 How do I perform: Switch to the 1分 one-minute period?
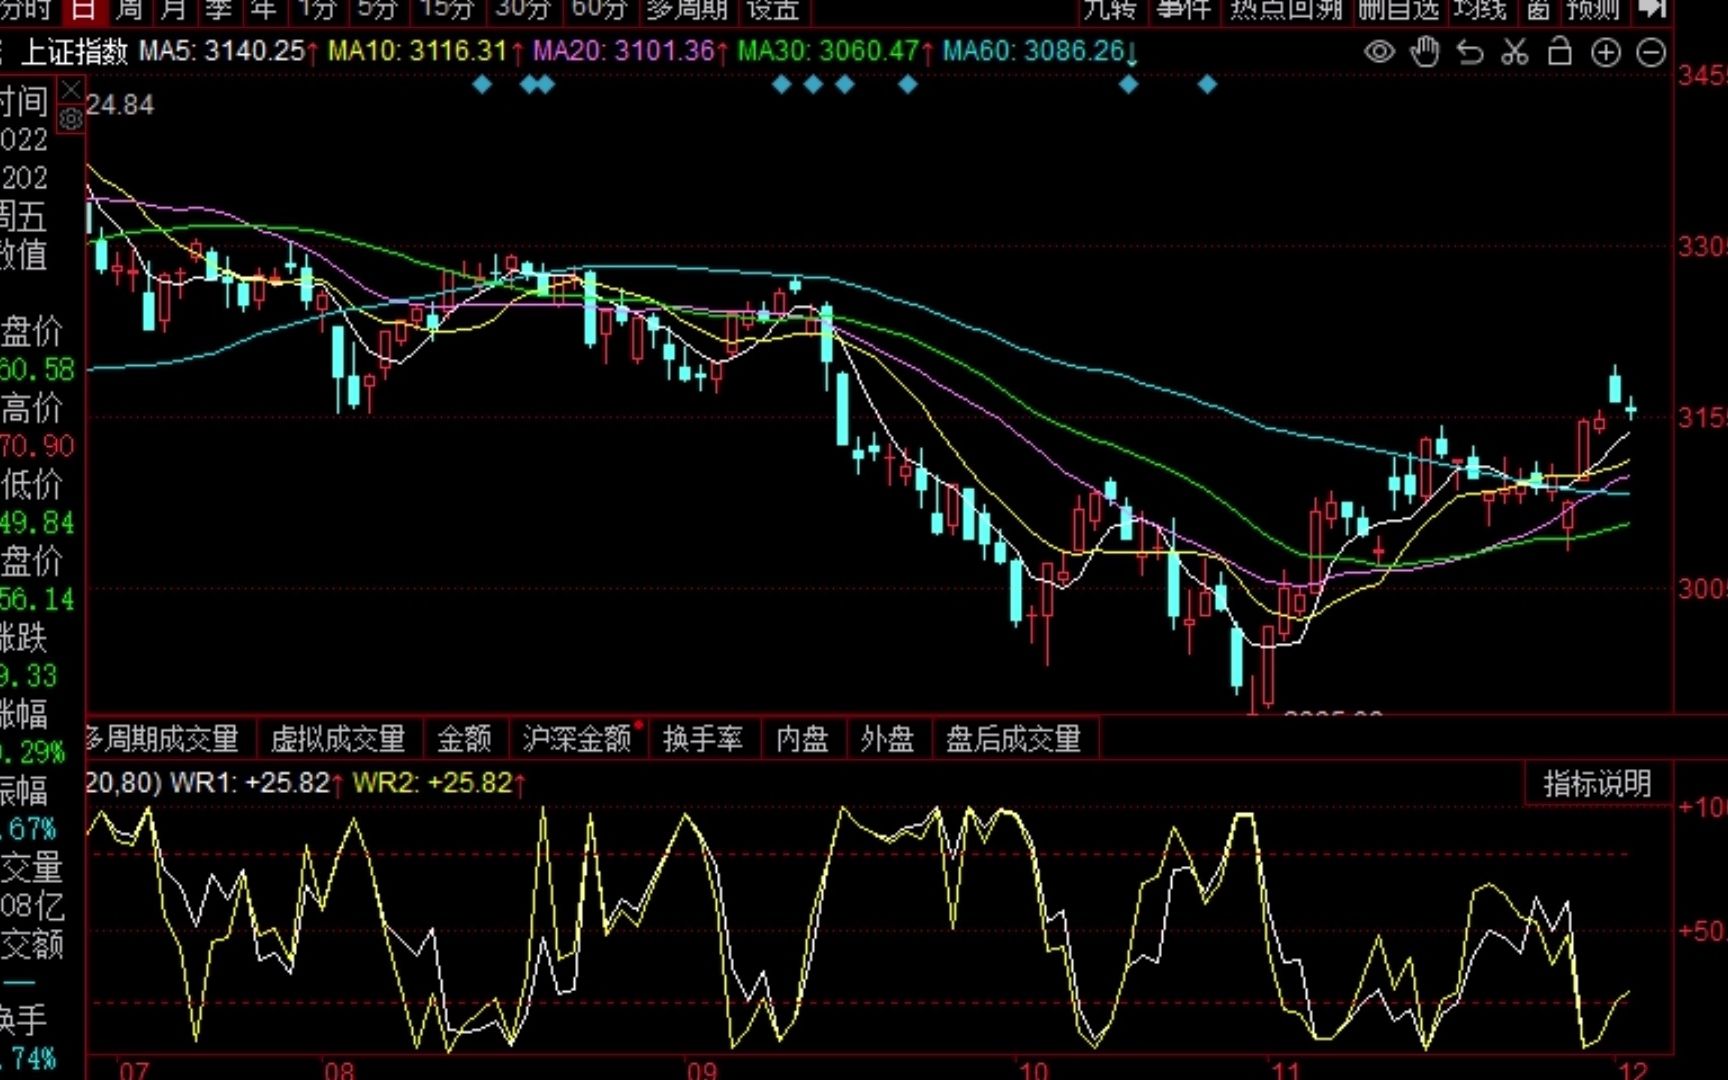coord(317,9)
